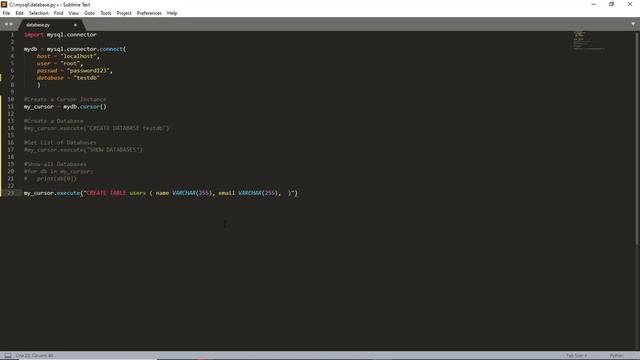
Task: Click line number 11 in gutter
Action: click(11, 107)
